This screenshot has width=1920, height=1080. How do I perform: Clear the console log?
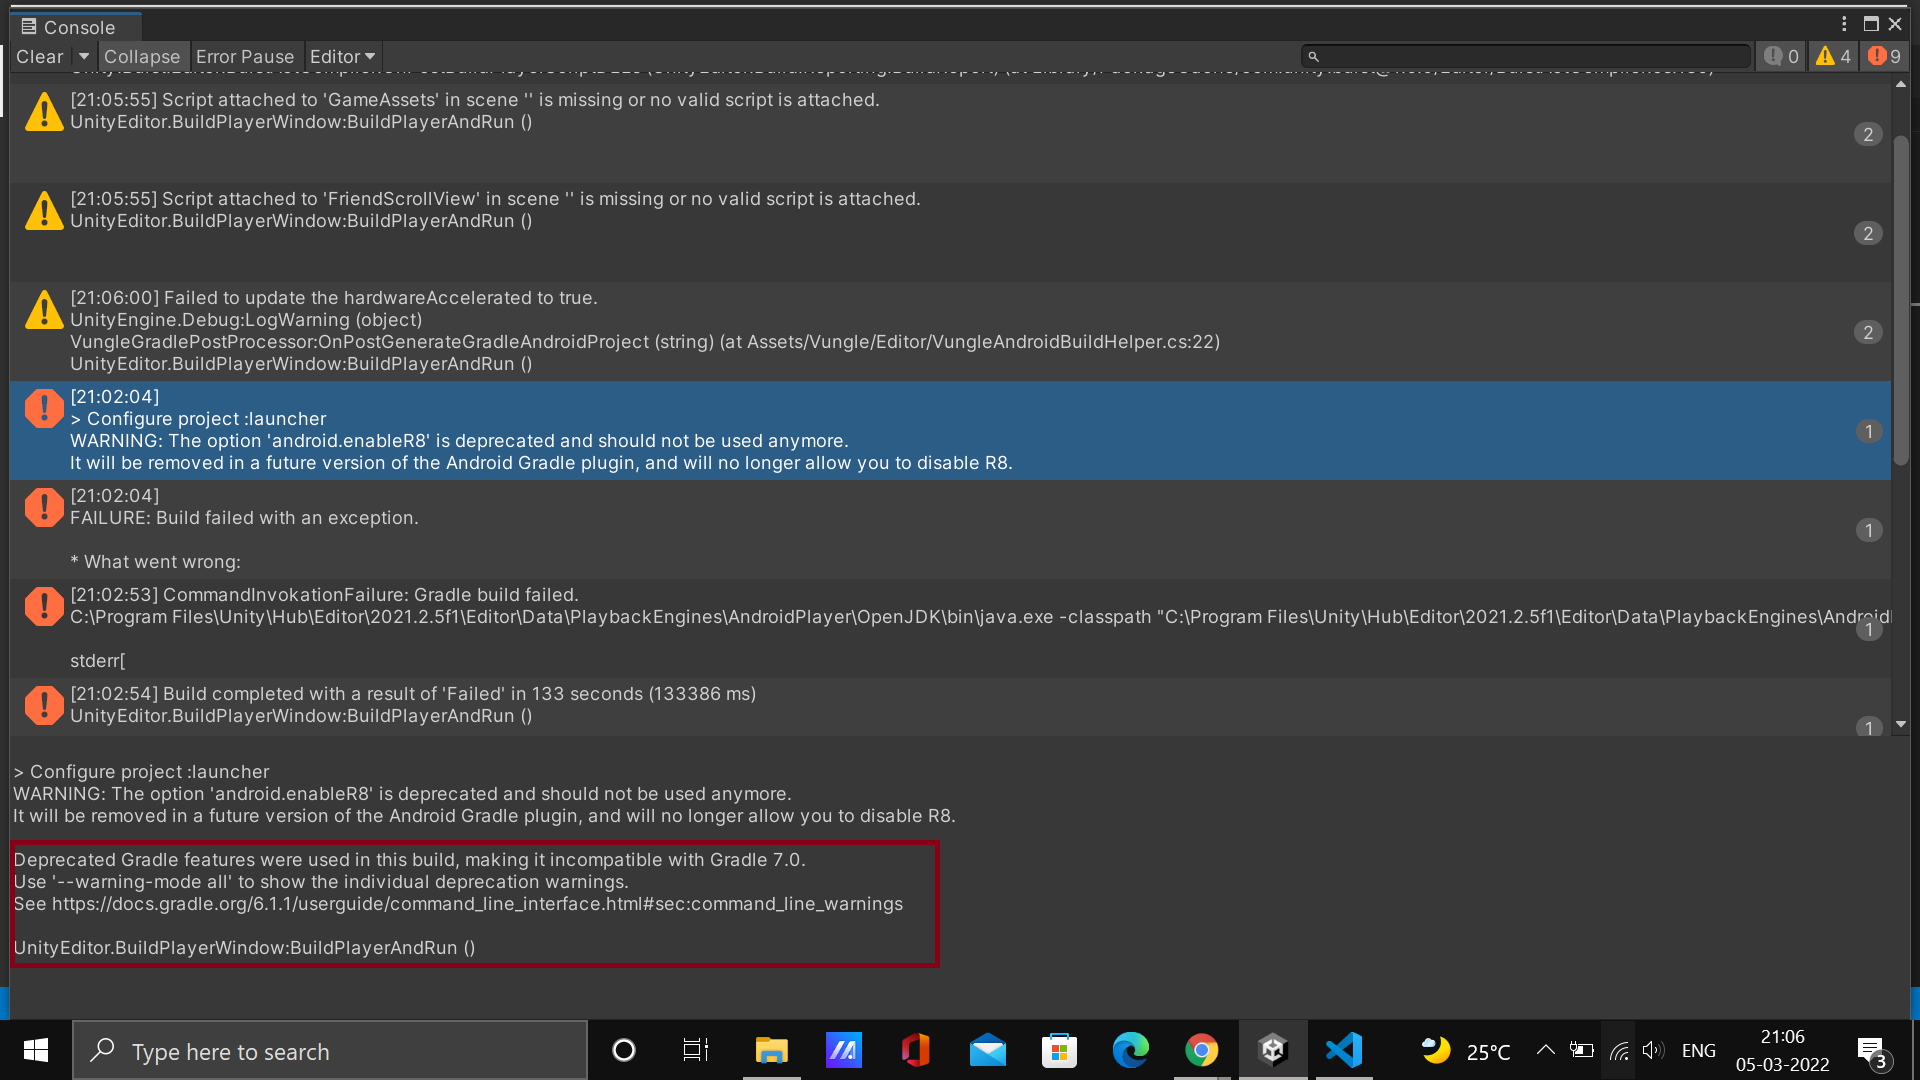pos(40,57)
